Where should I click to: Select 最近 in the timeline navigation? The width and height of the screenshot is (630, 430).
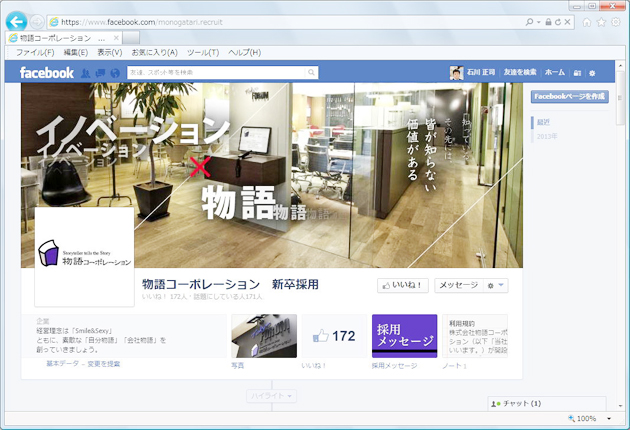(543, 122)
